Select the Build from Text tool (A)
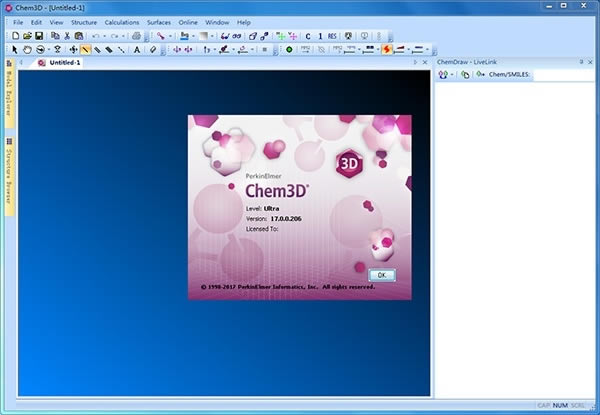The width and height of the screenshot is (600, 415). point(136,49)
